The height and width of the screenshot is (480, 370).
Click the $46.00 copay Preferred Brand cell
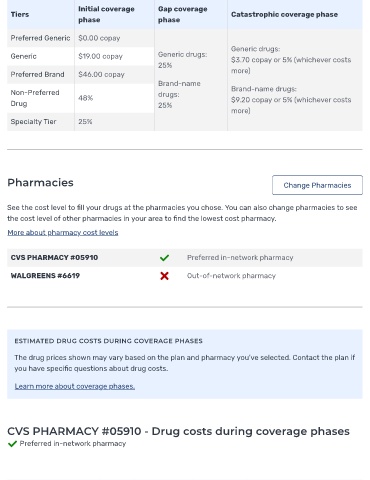pyautogui.click(x=101, y=74)
